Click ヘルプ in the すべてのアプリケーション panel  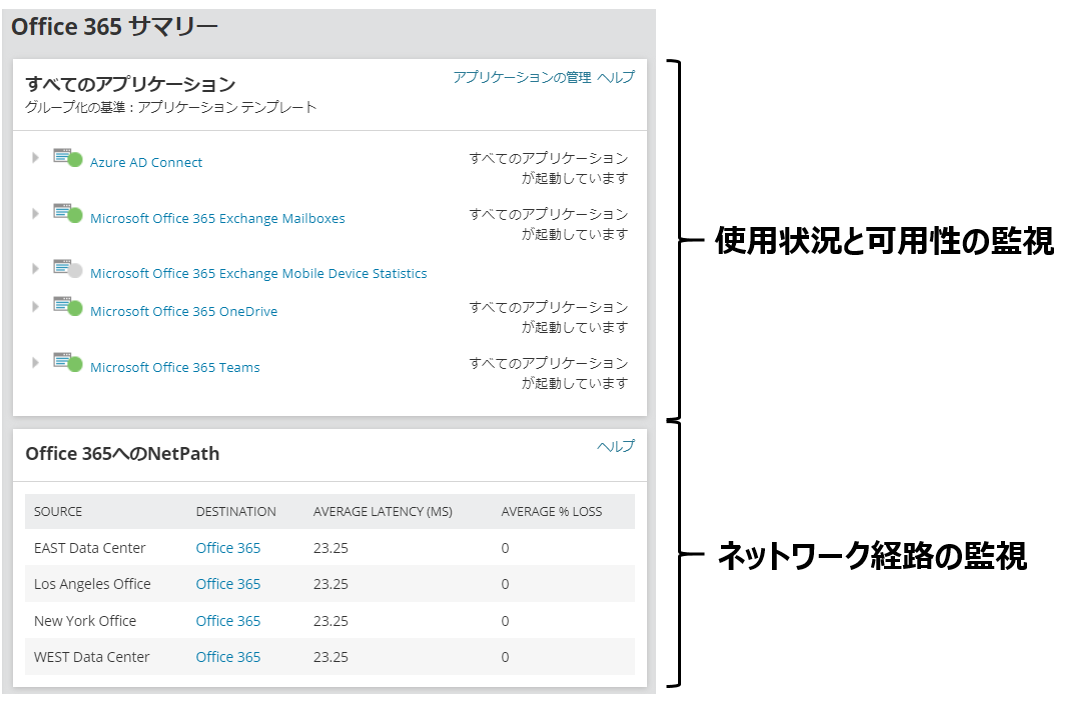point(616,77)
